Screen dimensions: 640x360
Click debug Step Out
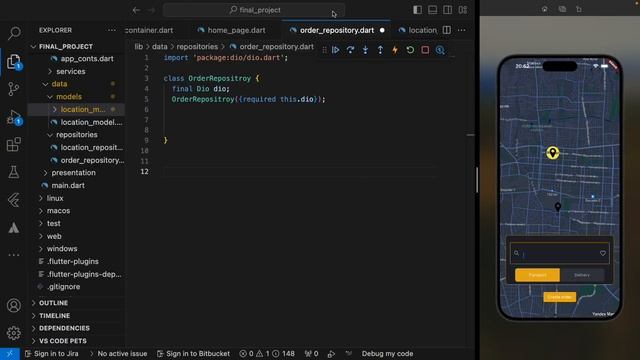[x=380, y=50]
